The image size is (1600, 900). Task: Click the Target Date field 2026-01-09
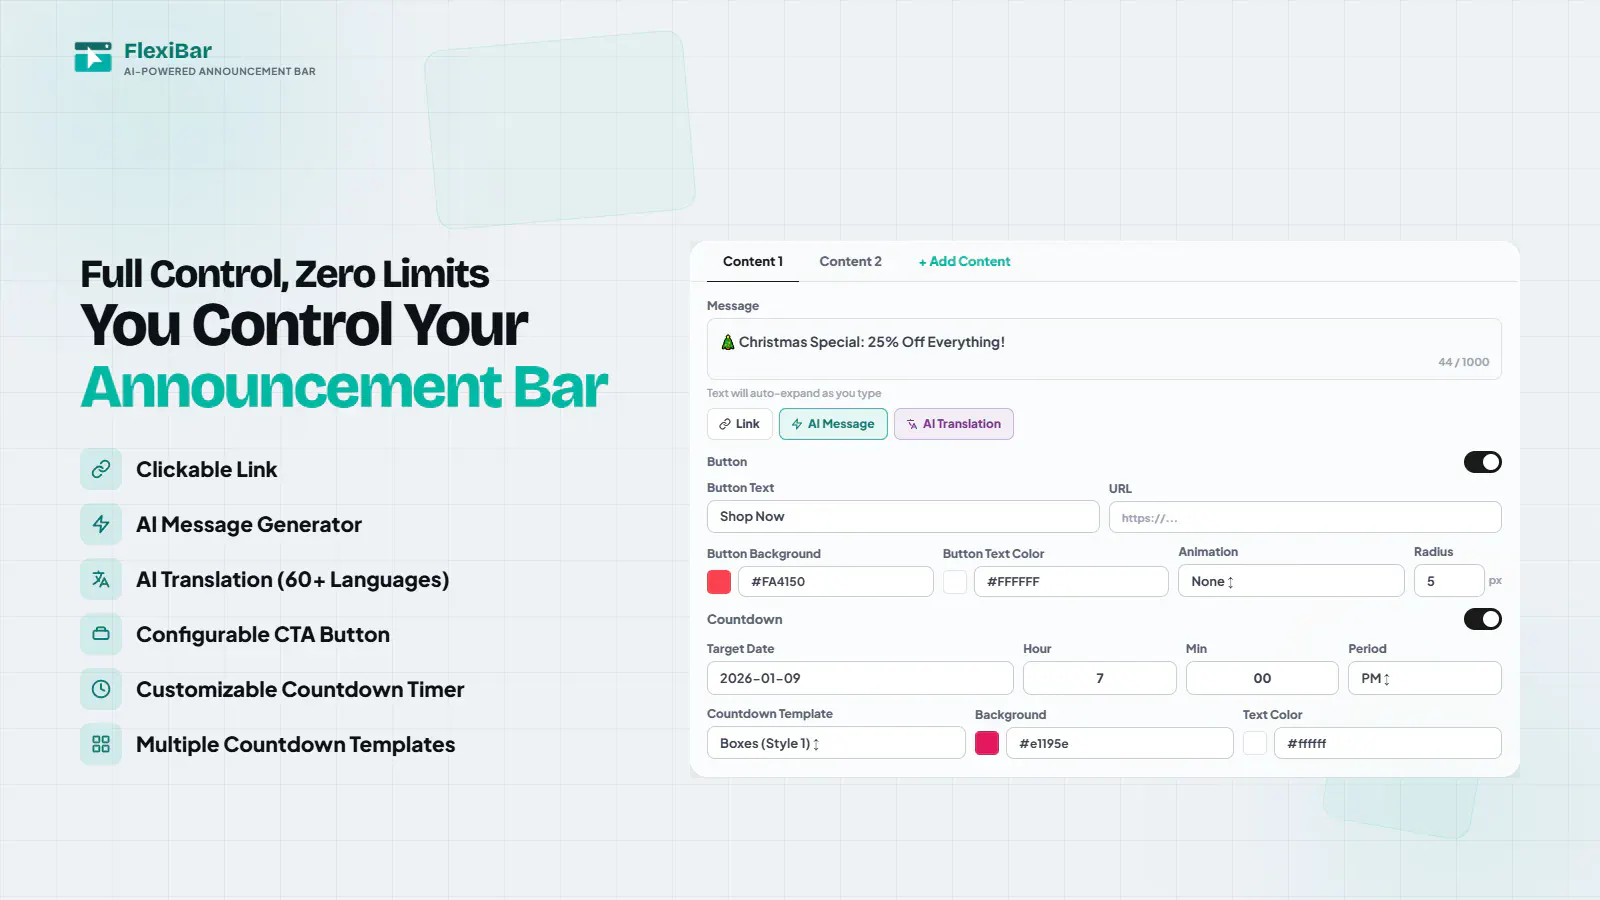pos(860,678)
